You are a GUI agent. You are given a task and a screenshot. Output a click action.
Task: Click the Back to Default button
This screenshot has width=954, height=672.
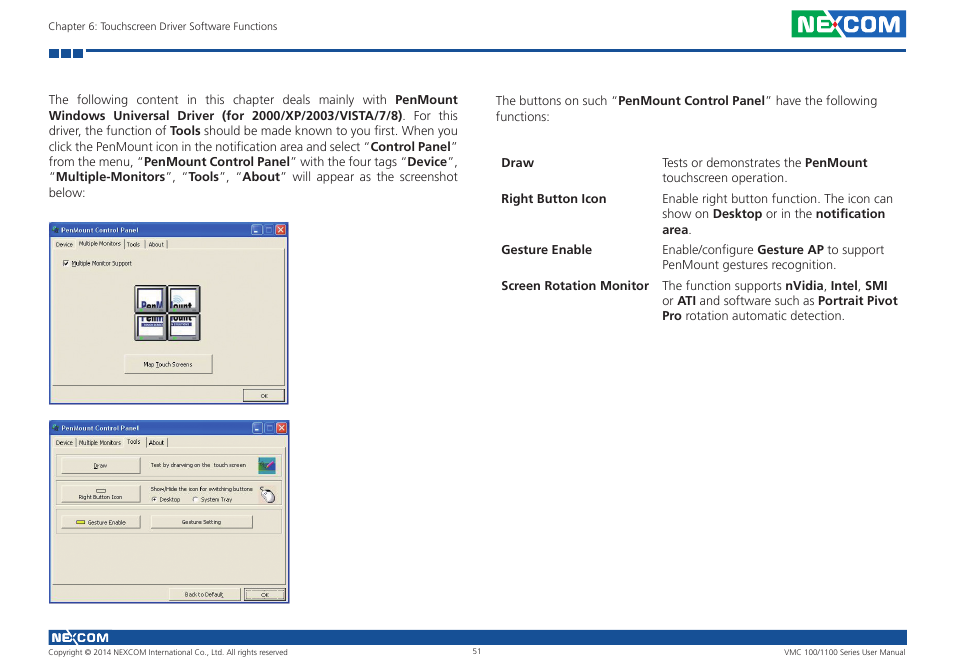(x=204, y=595)
